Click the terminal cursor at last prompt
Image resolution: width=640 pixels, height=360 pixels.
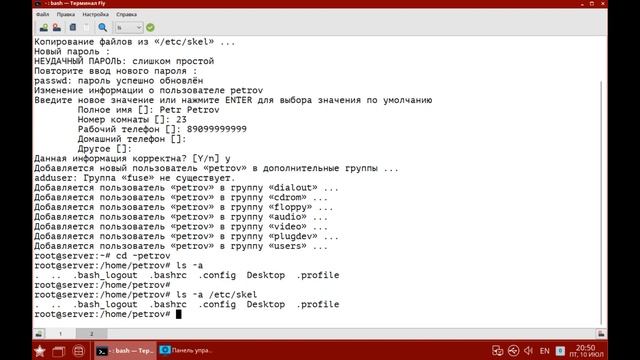178,314
